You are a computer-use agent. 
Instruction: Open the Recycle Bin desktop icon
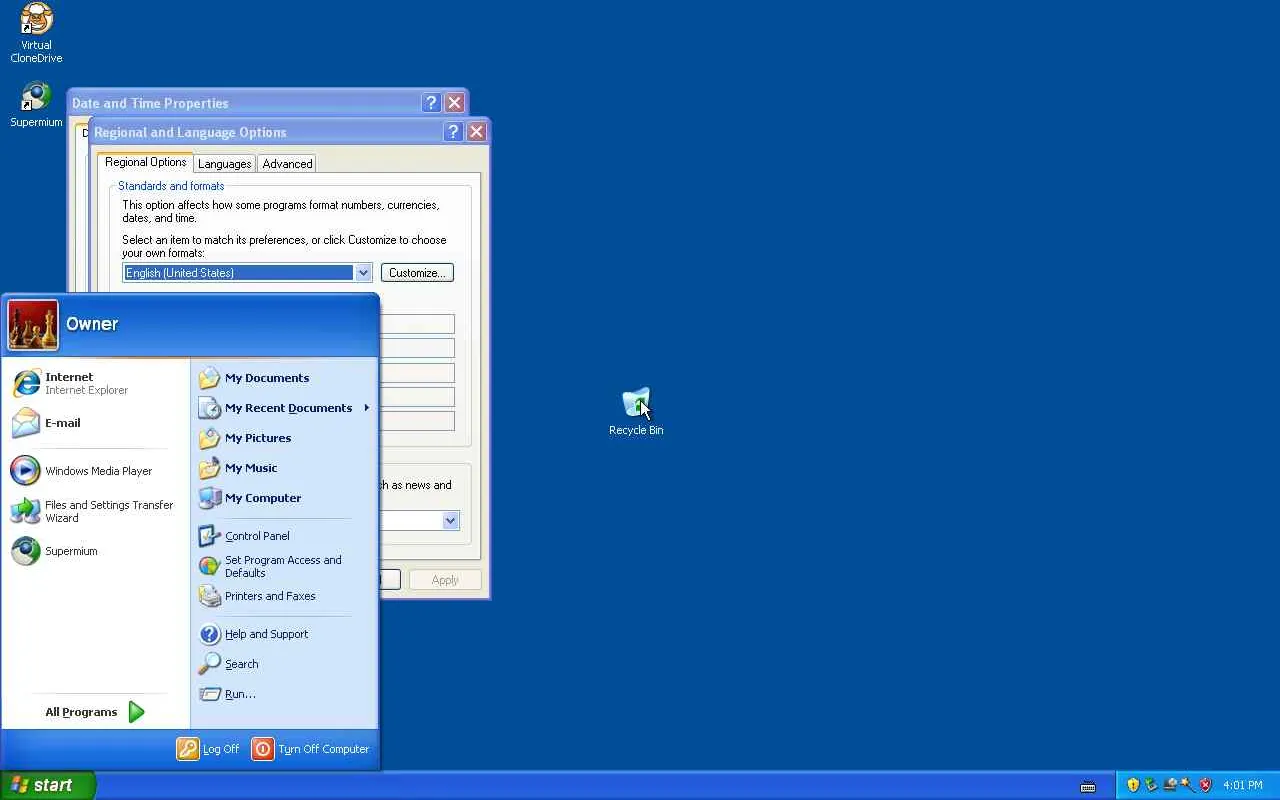(636, 412)
